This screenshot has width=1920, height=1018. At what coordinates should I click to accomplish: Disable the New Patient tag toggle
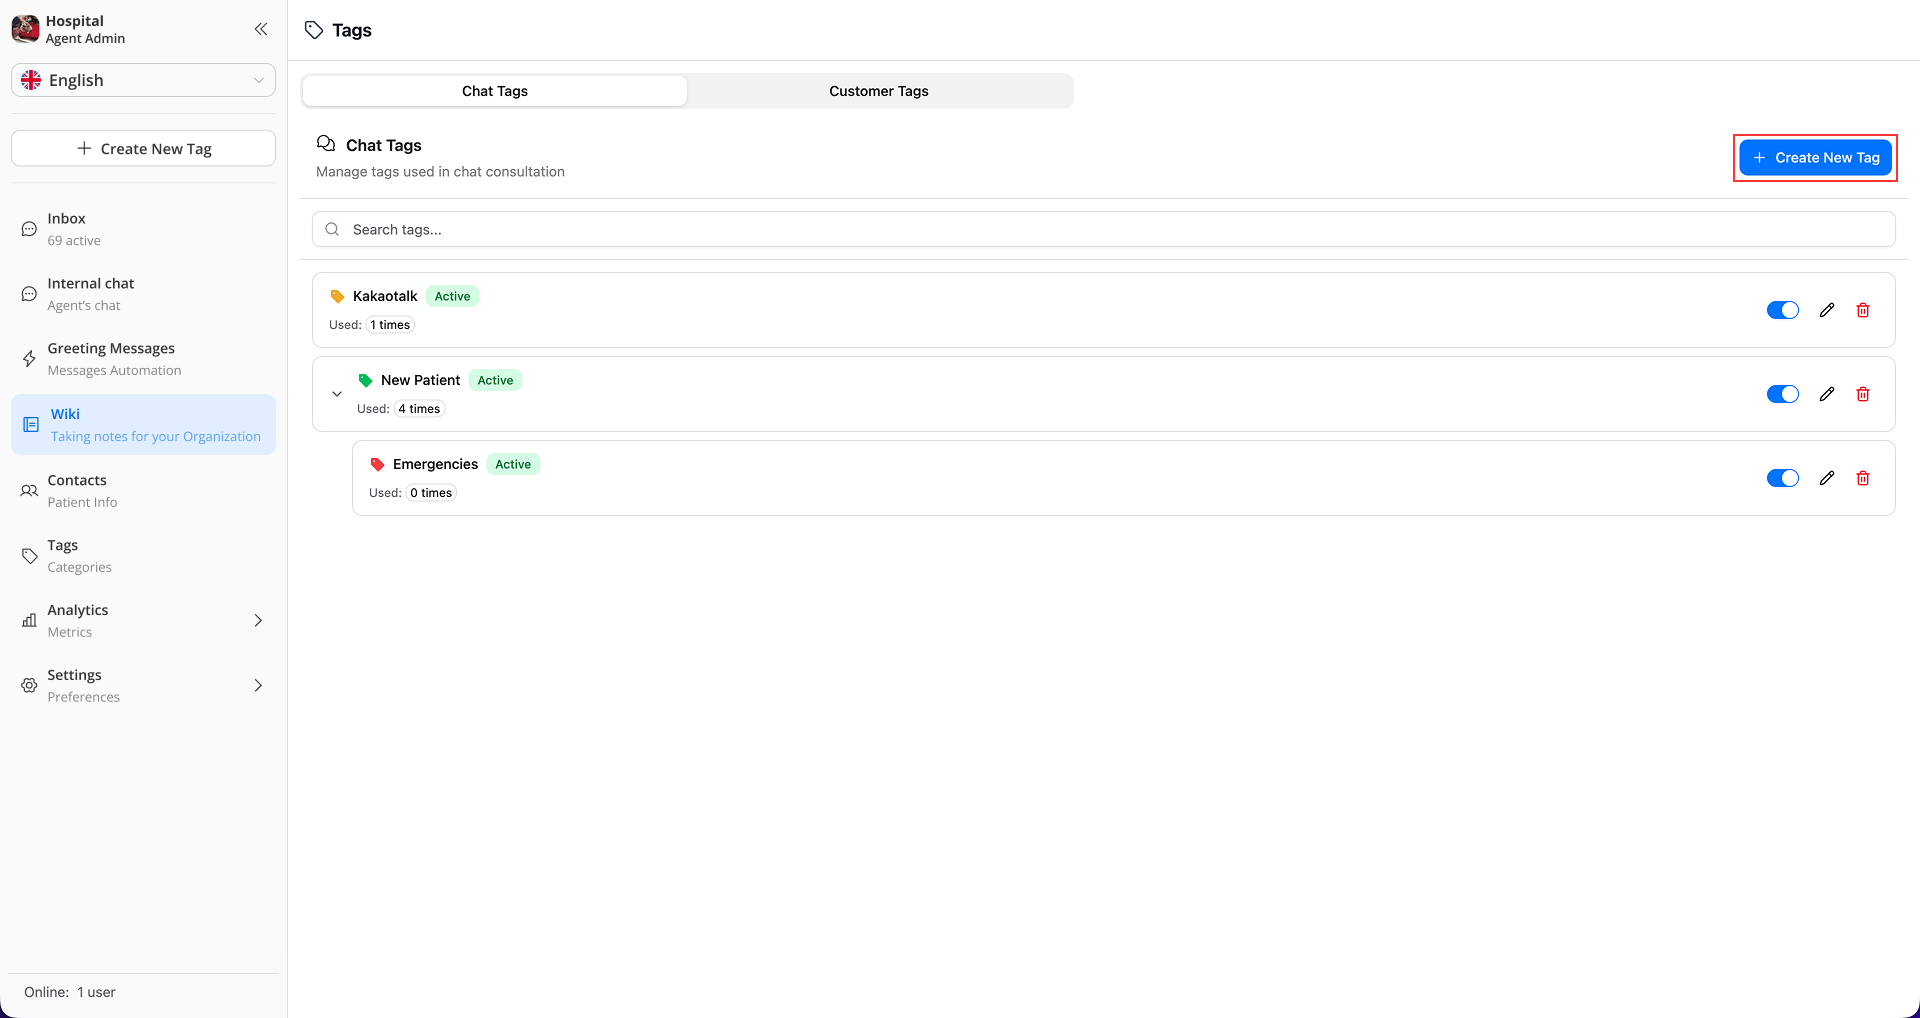pyautogui.click(x=1783, y=393)
